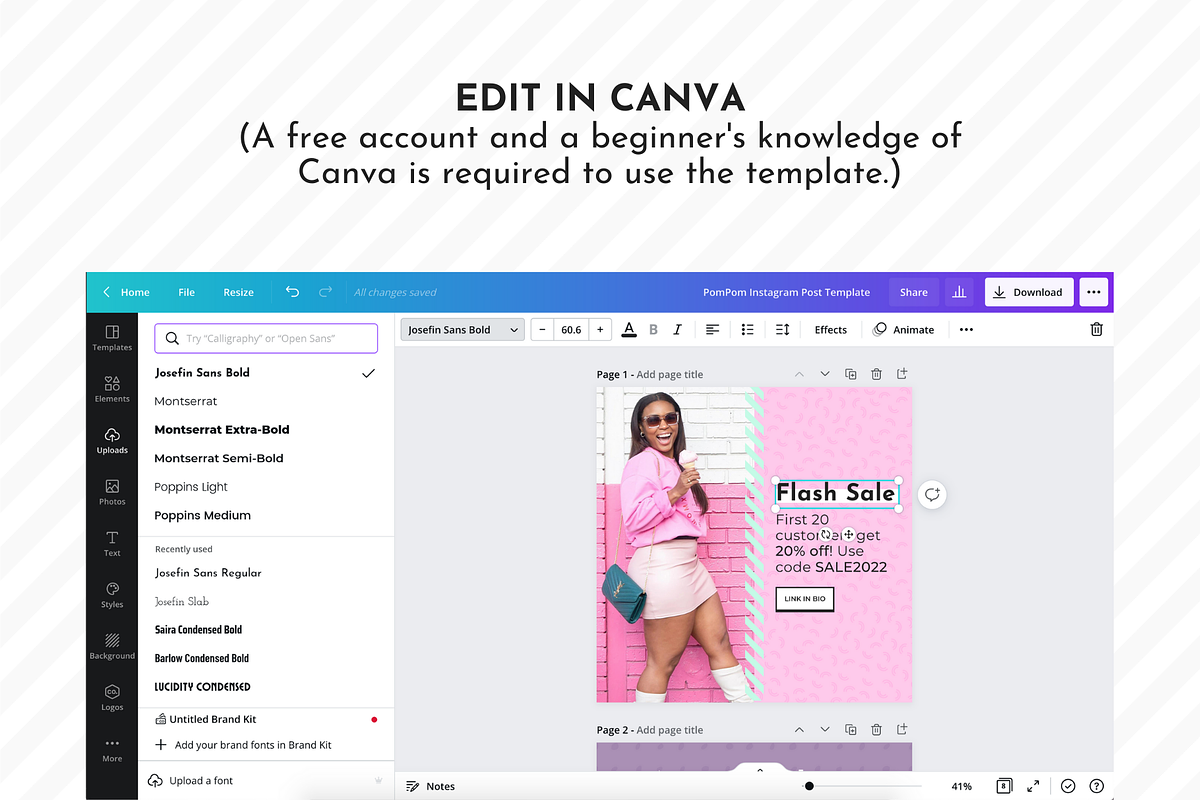Open the grid view page count button
Viewport: 1200px width, 800px height.
[x=1004, y=786]
